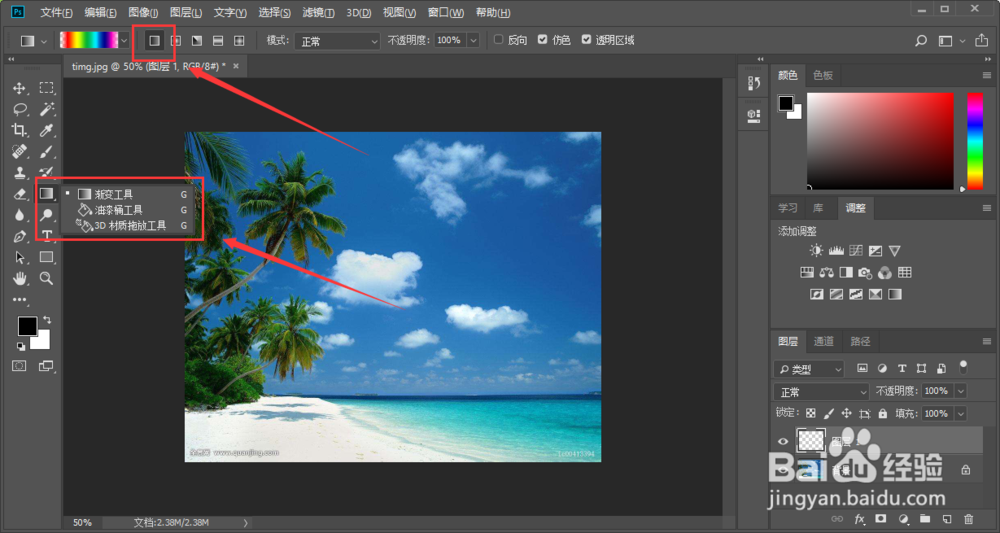1000x533 pixels.
Task: Select the Blur droplet tool
Action: pyautogui.click(x=20, y=215)
